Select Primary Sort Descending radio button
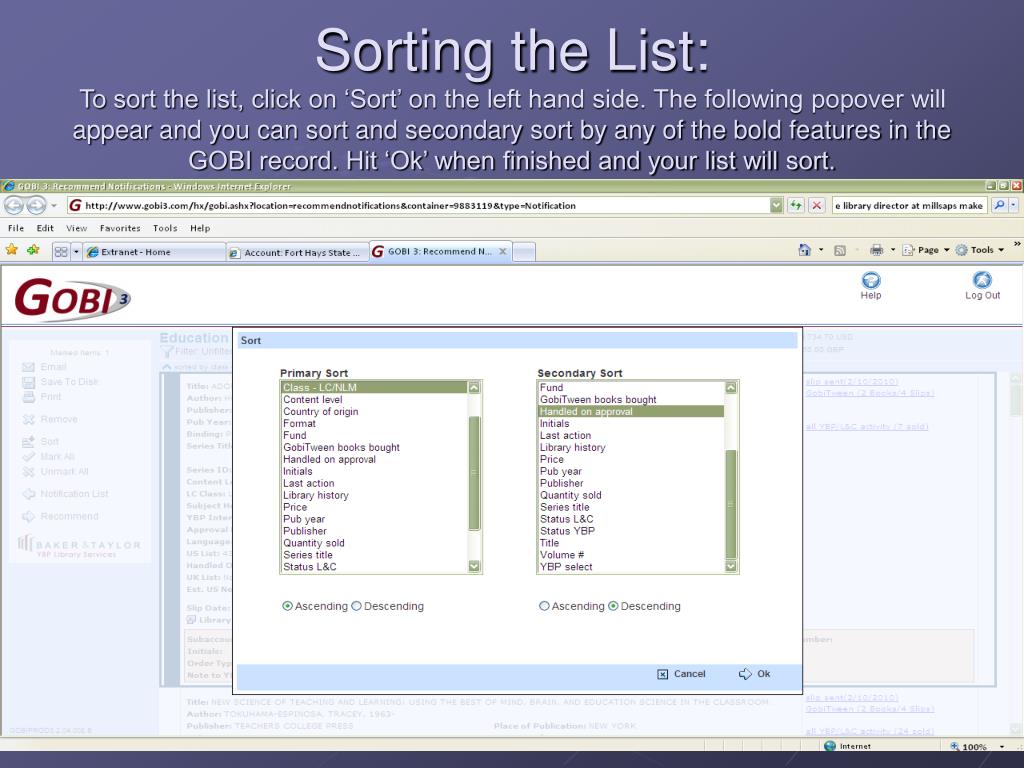Image resolution: width=1024 pixels, height=768 pixels. point(357,606)
